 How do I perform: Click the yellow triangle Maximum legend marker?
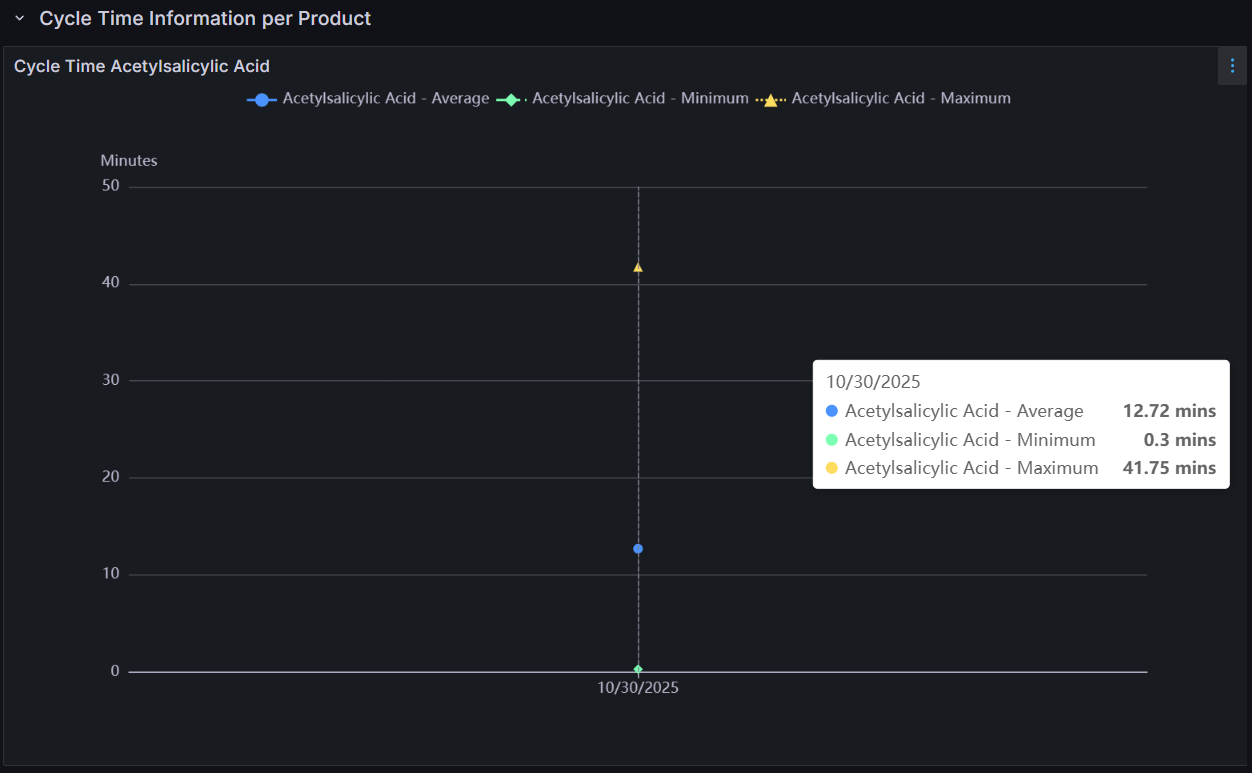tap(770, 100)
